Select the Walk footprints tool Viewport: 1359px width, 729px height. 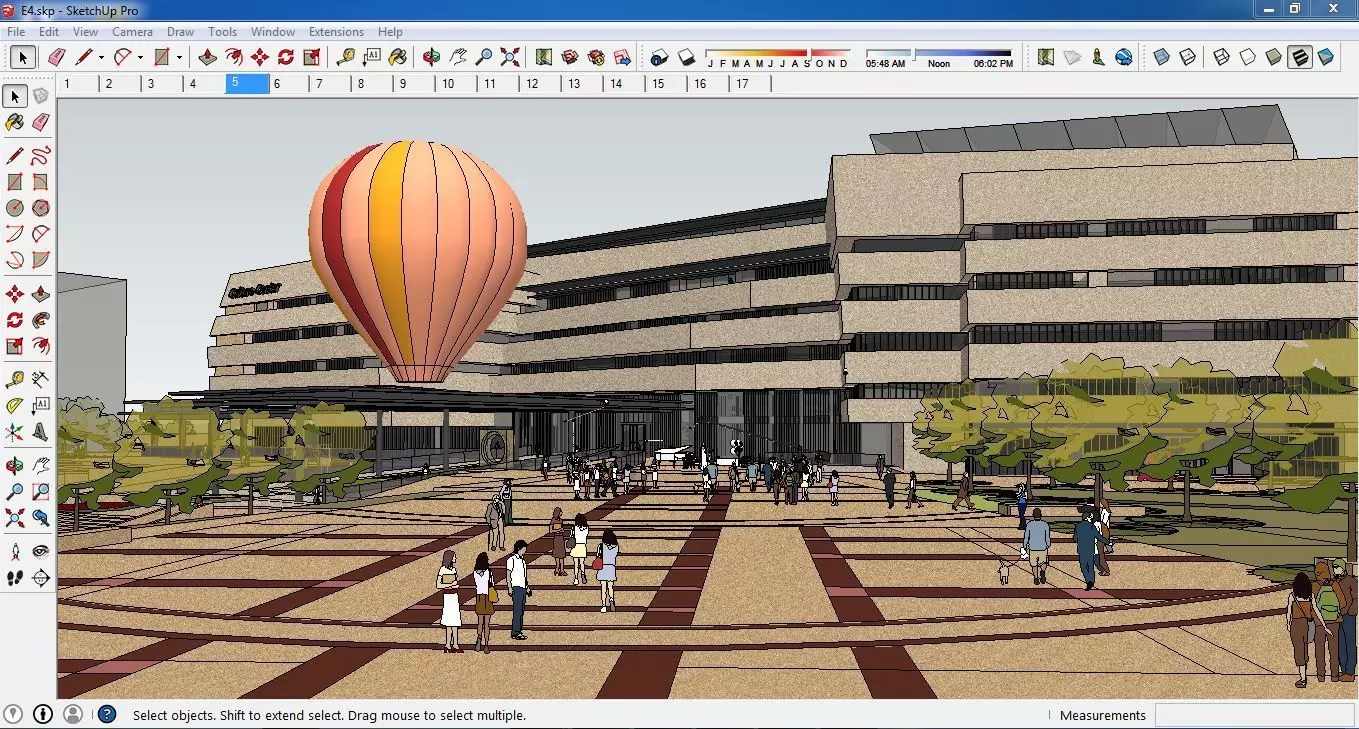tap(15, 578)
